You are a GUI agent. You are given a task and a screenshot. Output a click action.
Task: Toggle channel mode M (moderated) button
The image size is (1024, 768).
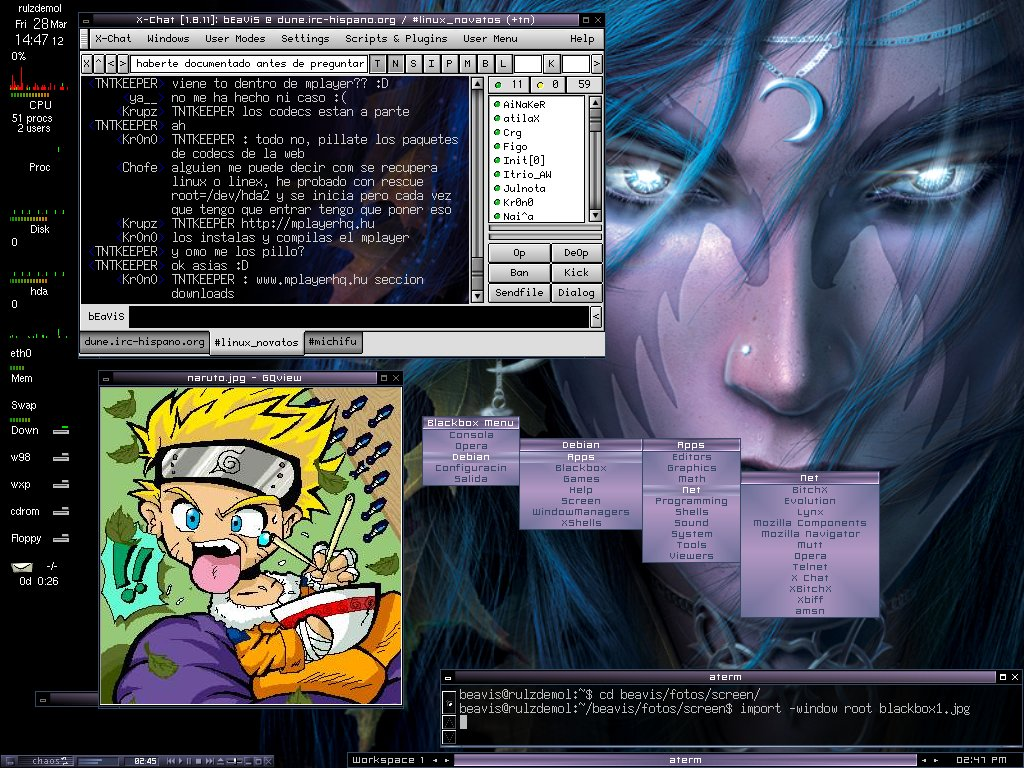click(467, 63)
